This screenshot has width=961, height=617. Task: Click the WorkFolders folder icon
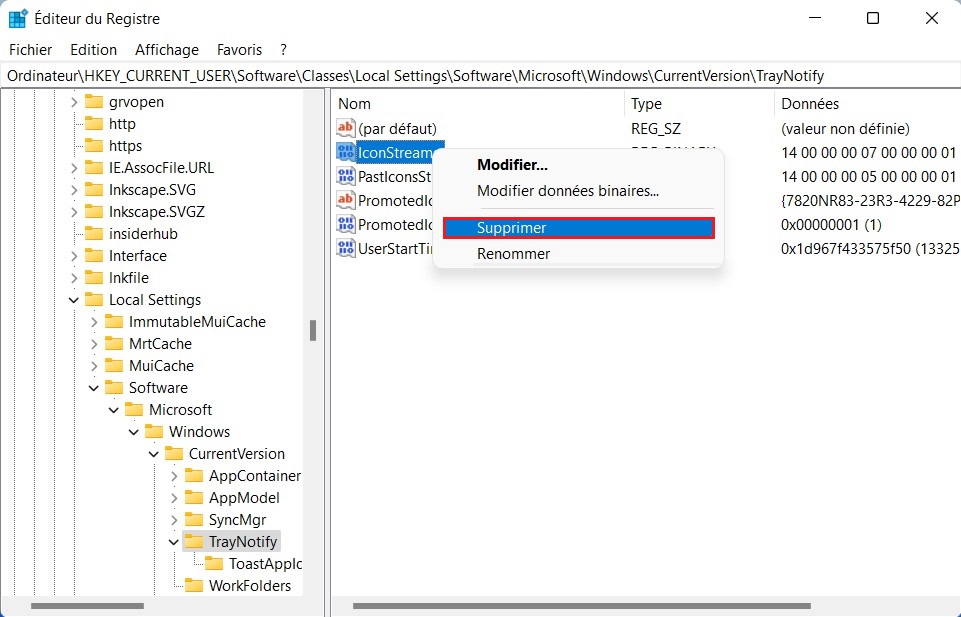pos(194,586)
